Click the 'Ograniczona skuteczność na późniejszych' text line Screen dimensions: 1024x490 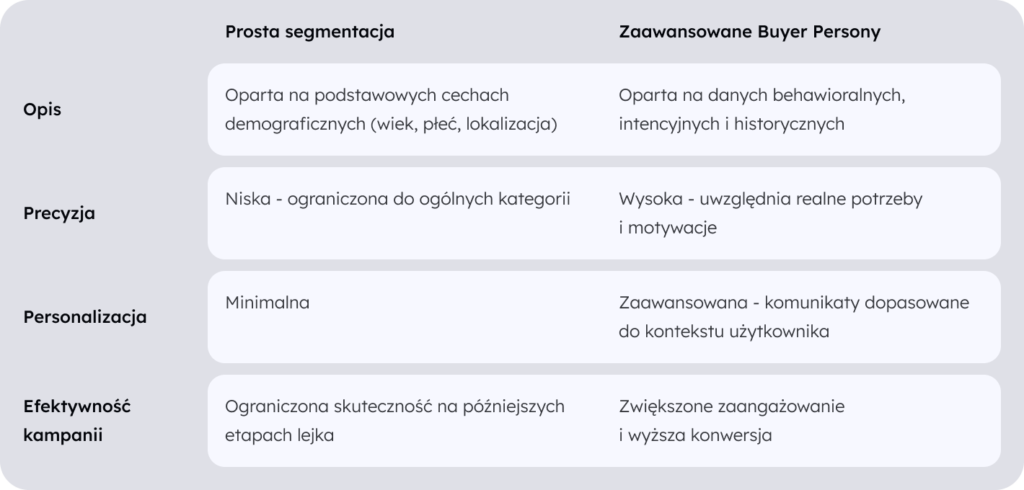(x=395, y=406)
